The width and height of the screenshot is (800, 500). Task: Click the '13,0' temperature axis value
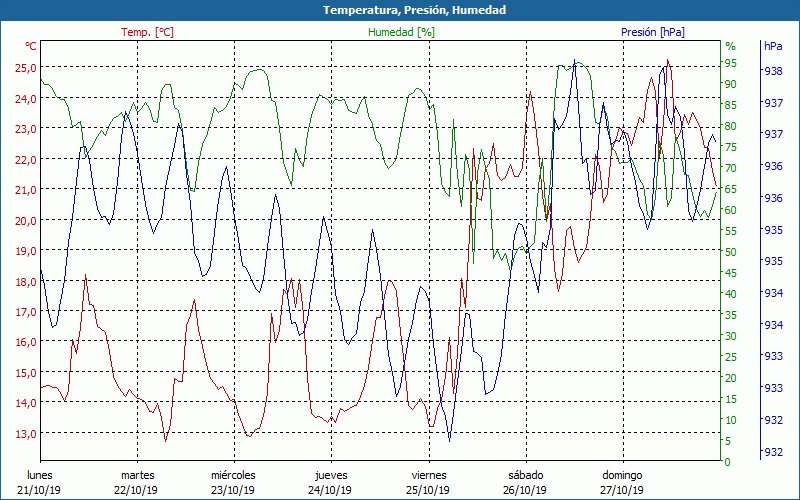click(x=26, y=434)
